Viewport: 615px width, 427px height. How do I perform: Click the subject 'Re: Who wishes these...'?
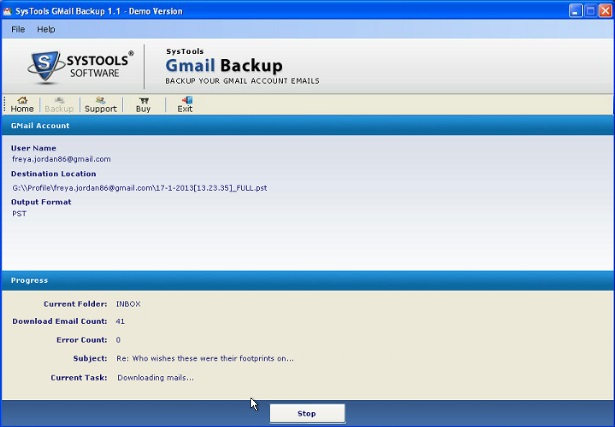(x=205, y=358)
